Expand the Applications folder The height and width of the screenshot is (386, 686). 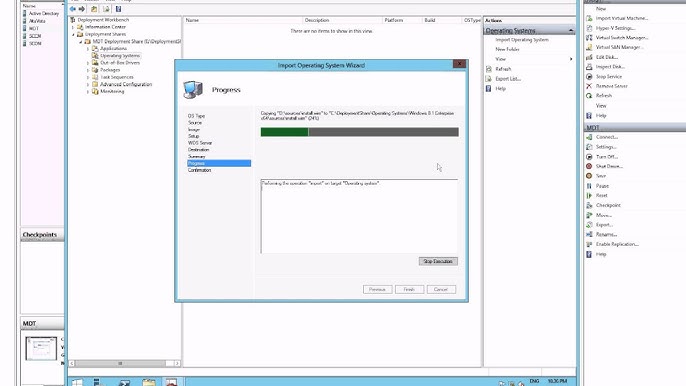[x=88, y=49]
